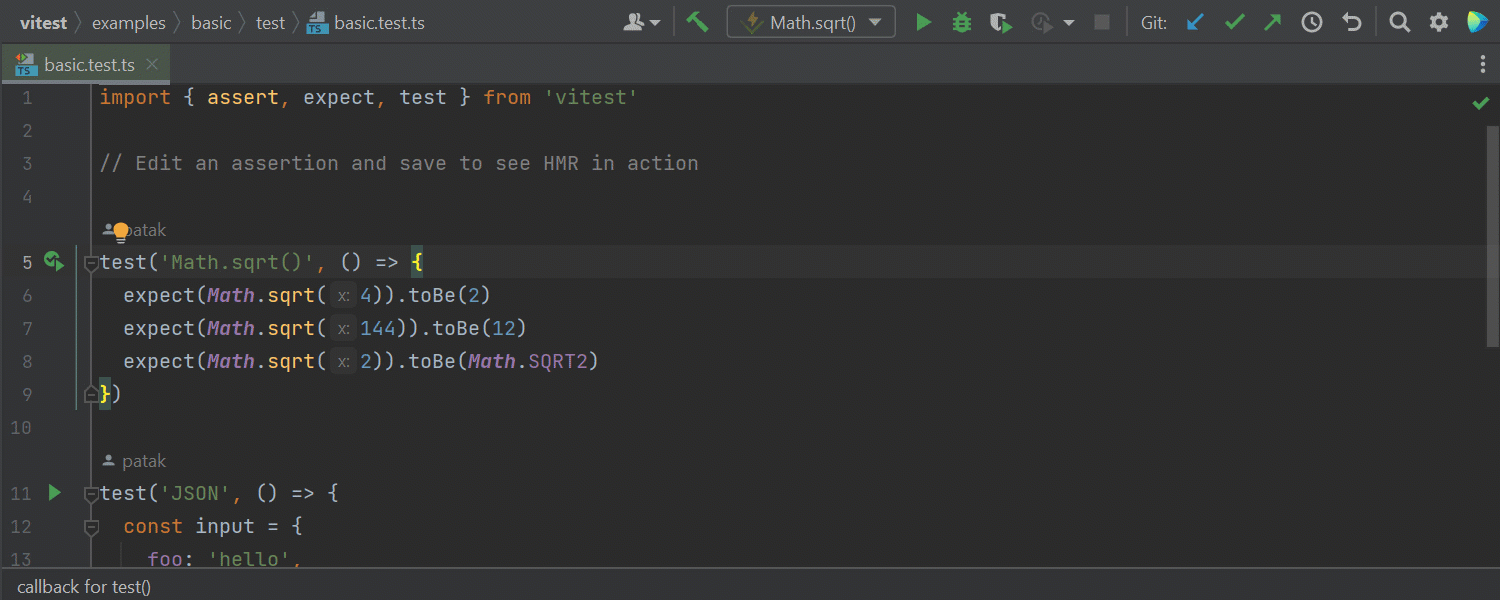Fold the input object at line 12

click(91, 526)
